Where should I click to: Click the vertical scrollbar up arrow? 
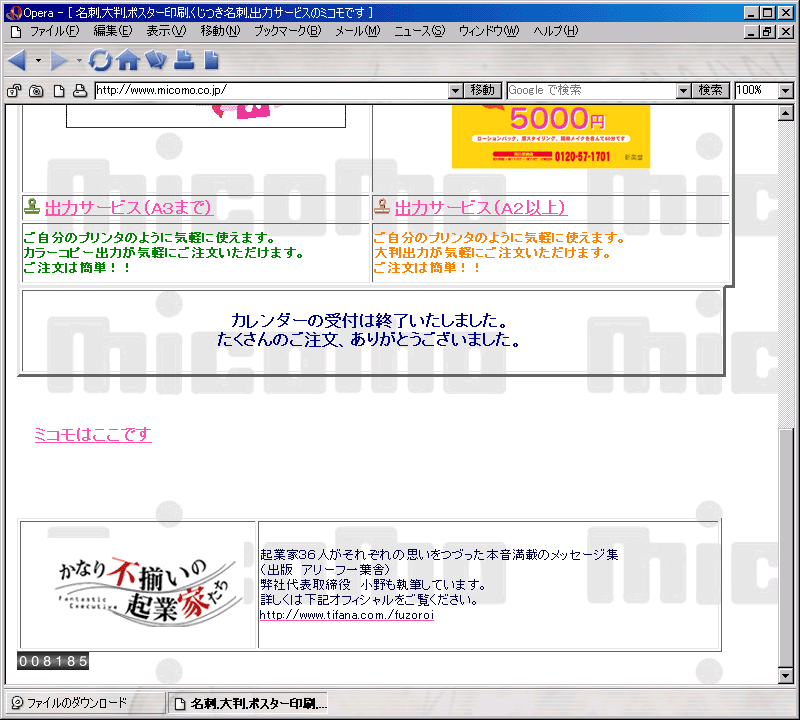click(x=786, y=113)
